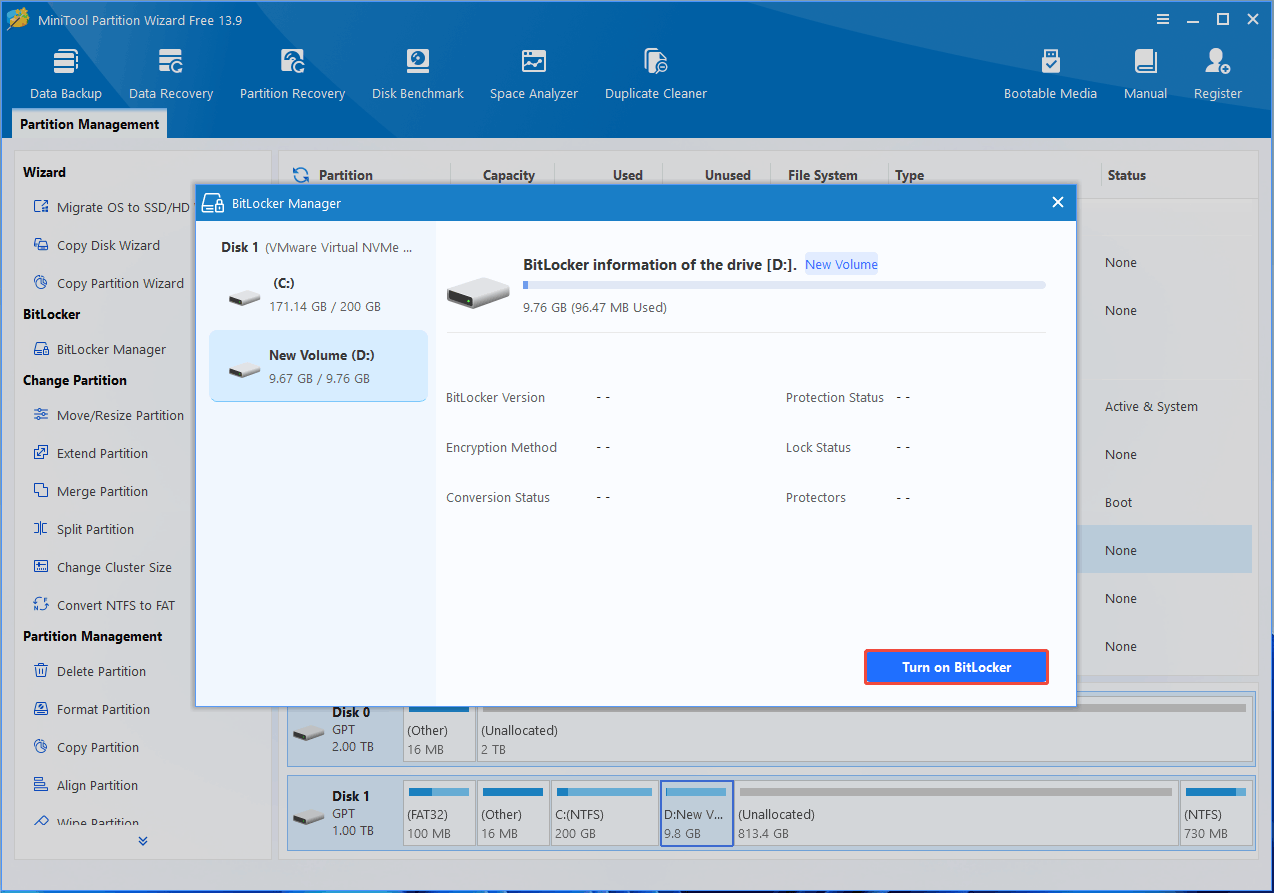Launch Partition Recovery
The height and width of the screenshot is (893, 1274).
292,74
